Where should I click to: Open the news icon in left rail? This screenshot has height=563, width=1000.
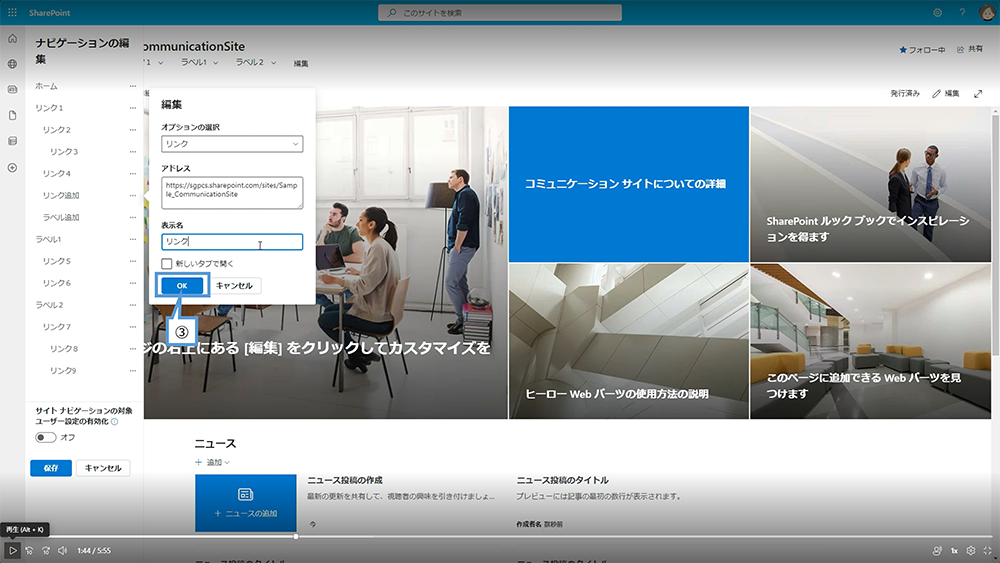[x=12, y=89]
